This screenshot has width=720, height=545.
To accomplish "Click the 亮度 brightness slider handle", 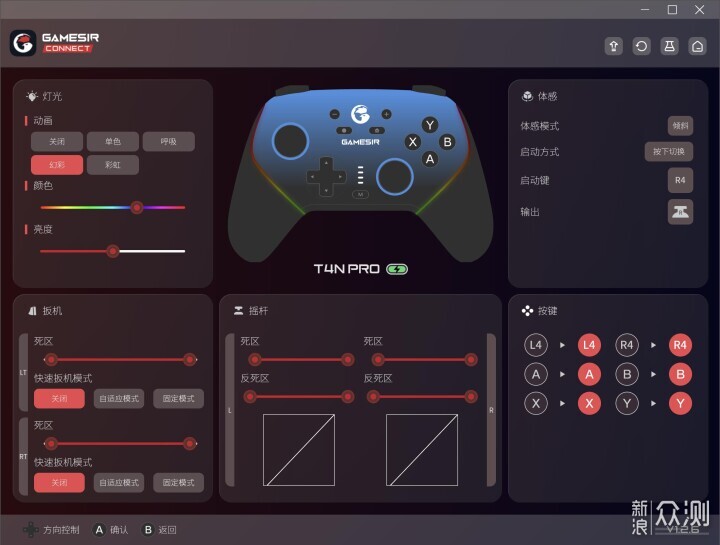I will click(x=112, y=251).
